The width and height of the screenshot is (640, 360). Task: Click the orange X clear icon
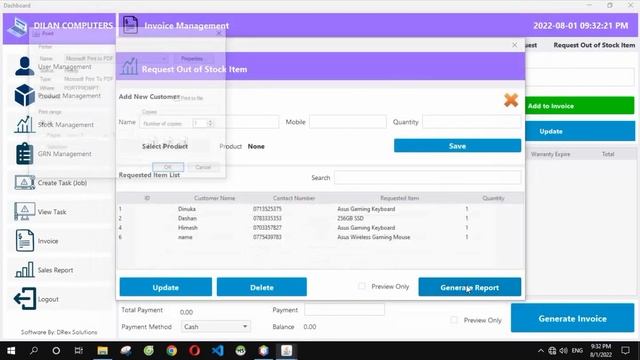(511, 100)
